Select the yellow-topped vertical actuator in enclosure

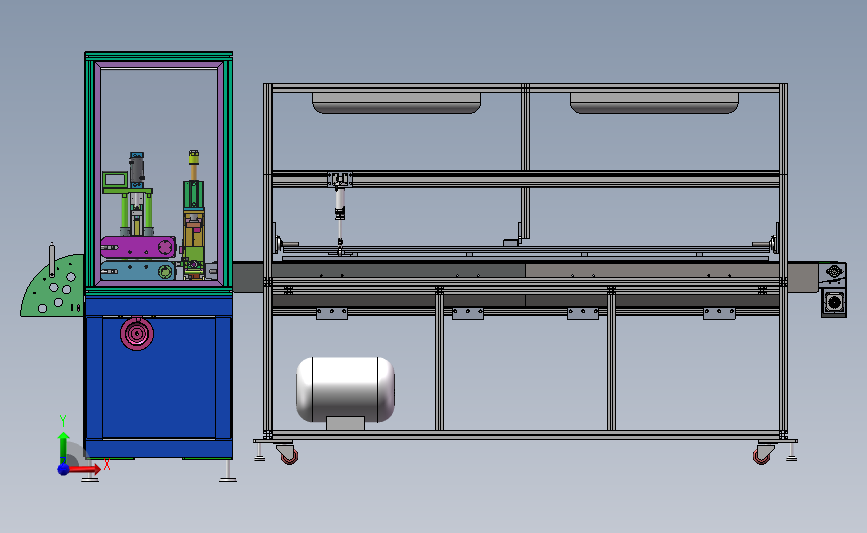(194, 166)
